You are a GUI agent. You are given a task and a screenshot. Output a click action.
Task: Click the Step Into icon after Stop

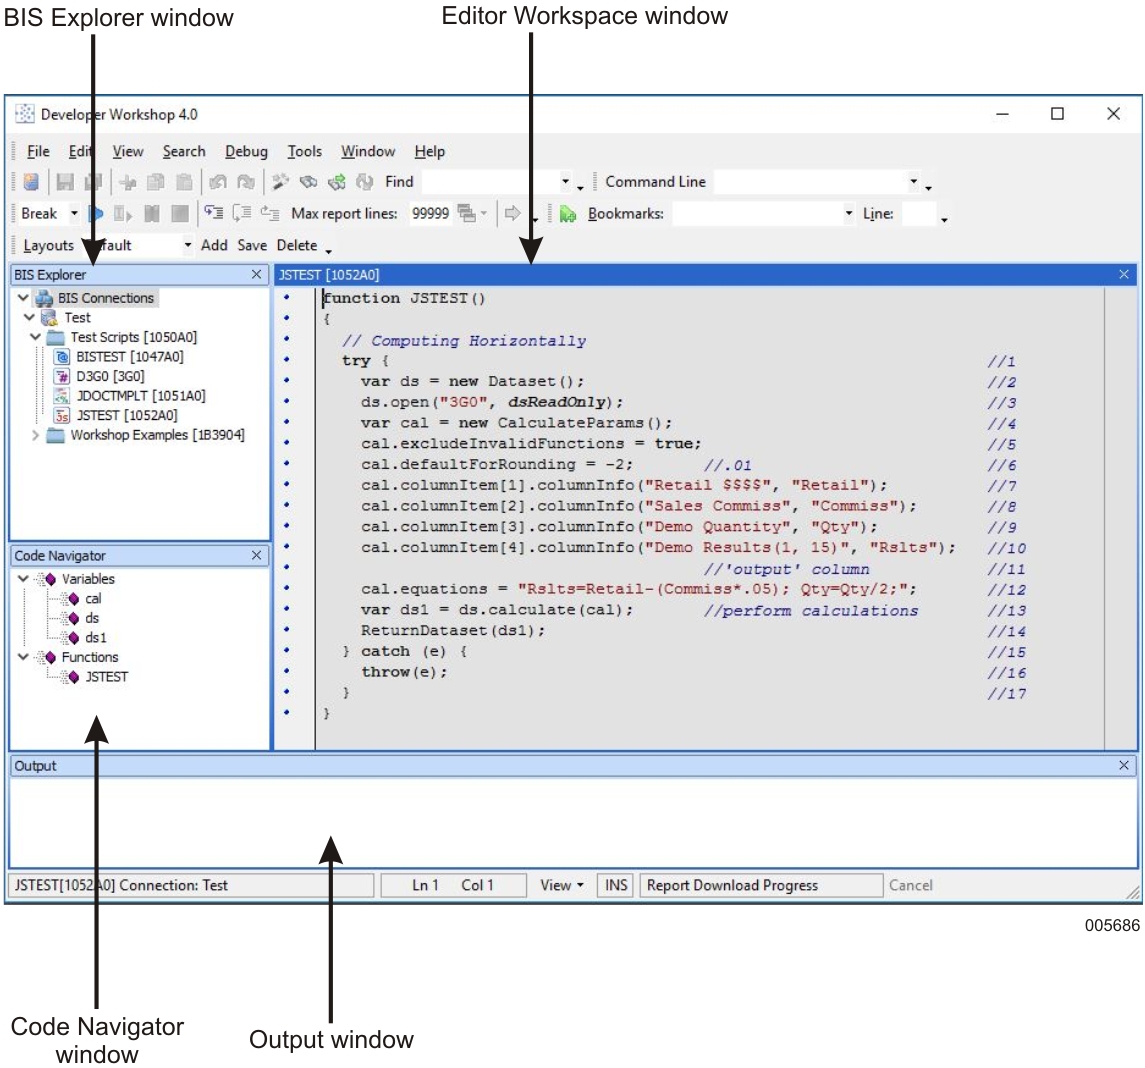coord(213,213)
